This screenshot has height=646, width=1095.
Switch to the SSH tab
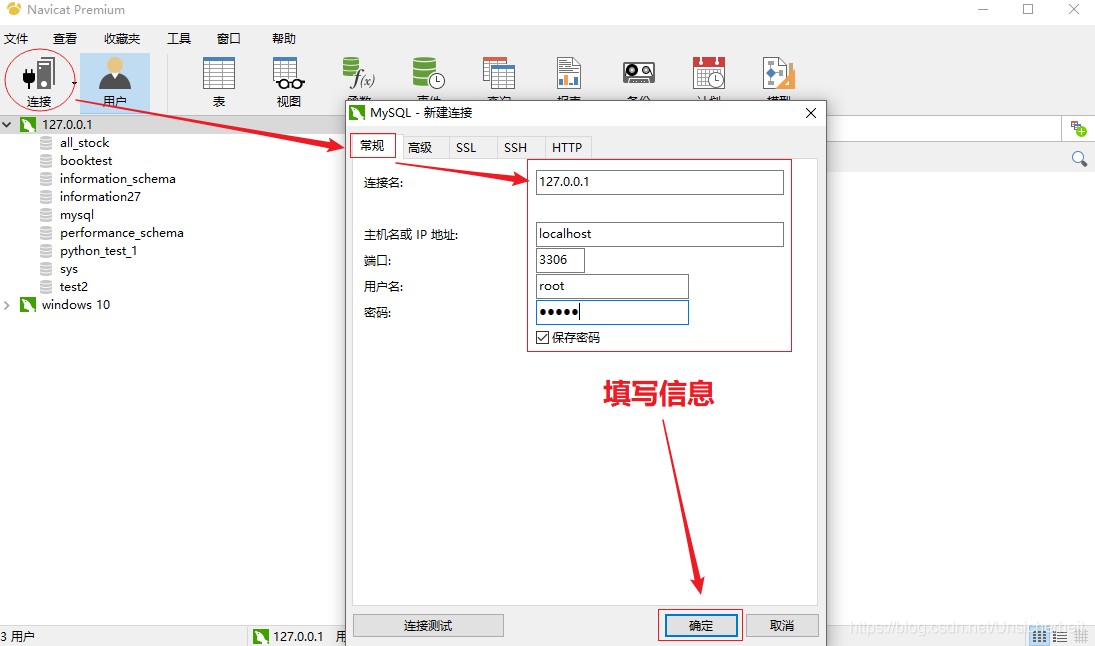(x=514, y=147)
